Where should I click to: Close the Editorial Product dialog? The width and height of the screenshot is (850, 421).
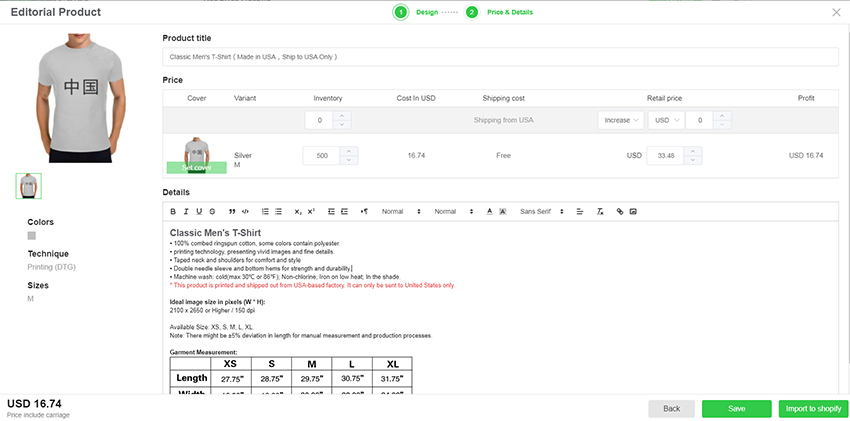tap(836, 12)
